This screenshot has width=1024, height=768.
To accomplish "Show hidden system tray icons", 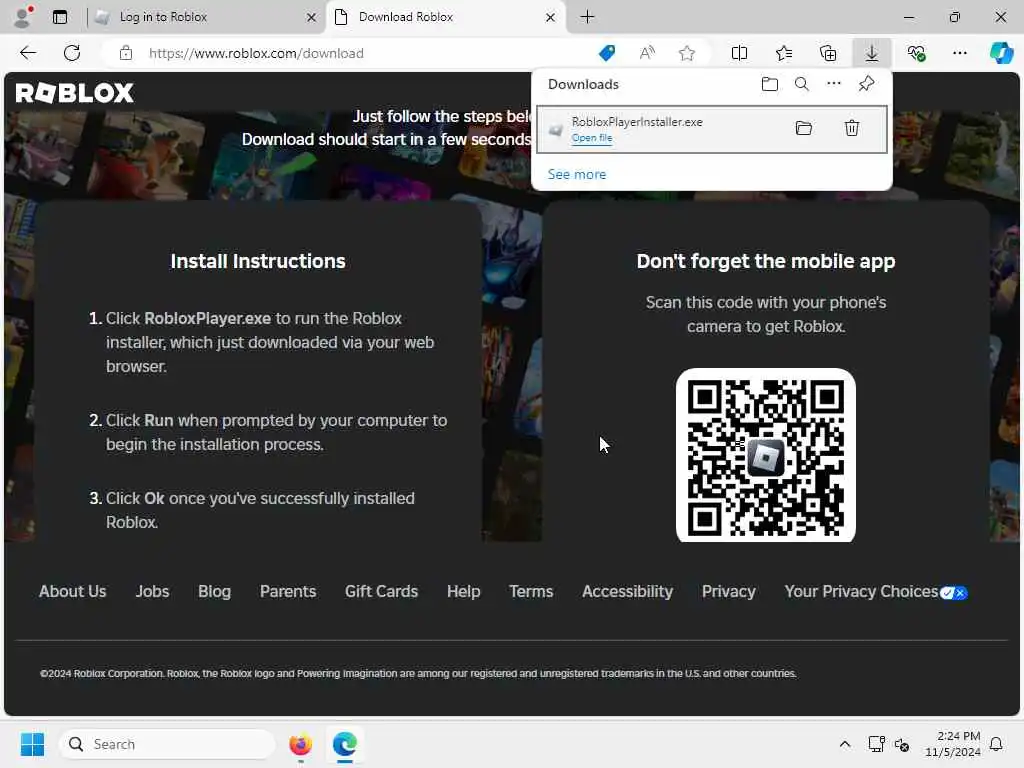I will (x=844, y=744).
